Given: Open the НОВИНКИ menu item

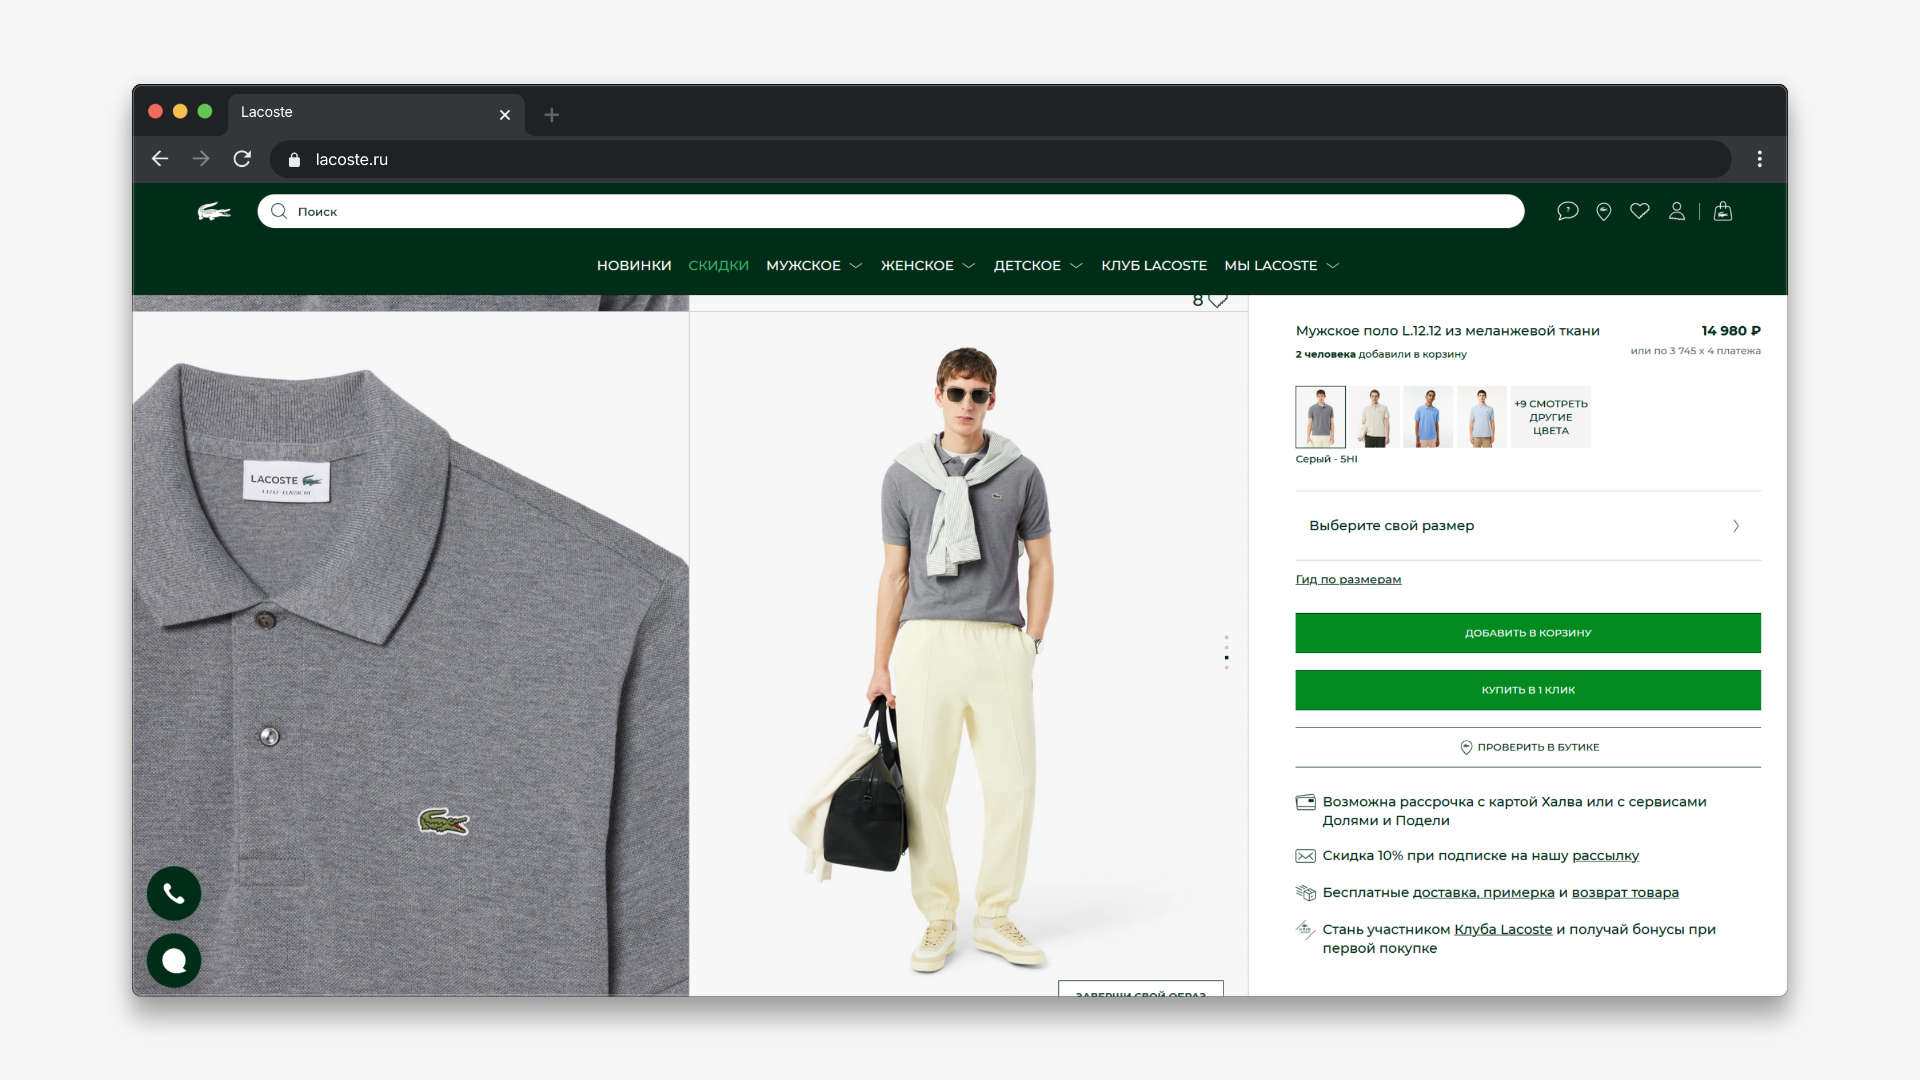Looking at the screenshot, I should (x=634, y=265).
